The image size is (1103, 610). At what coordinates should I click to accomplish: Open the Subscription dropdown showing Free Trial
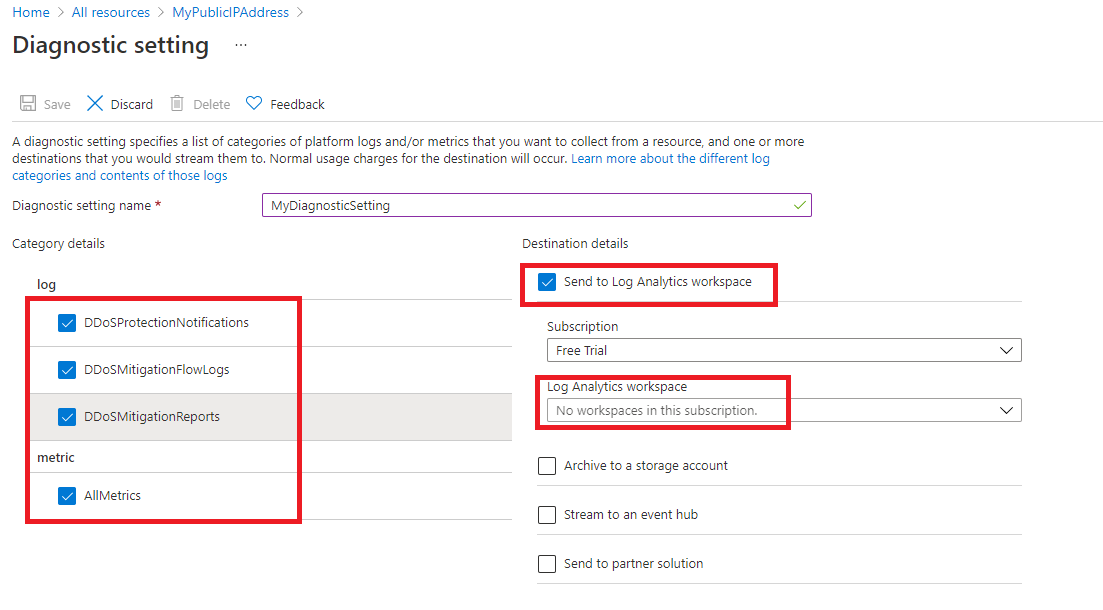tap(1008, 349)
